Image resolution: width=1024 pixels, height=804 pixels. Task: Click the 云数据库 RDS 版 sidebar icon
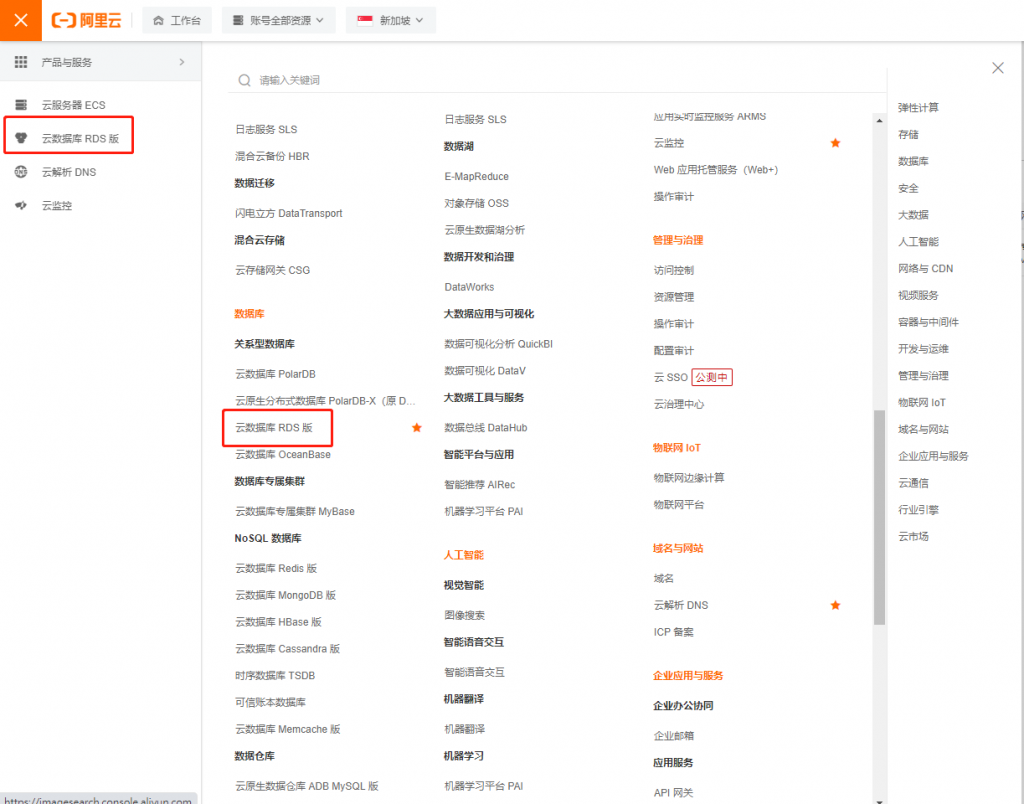coord(21,138)
